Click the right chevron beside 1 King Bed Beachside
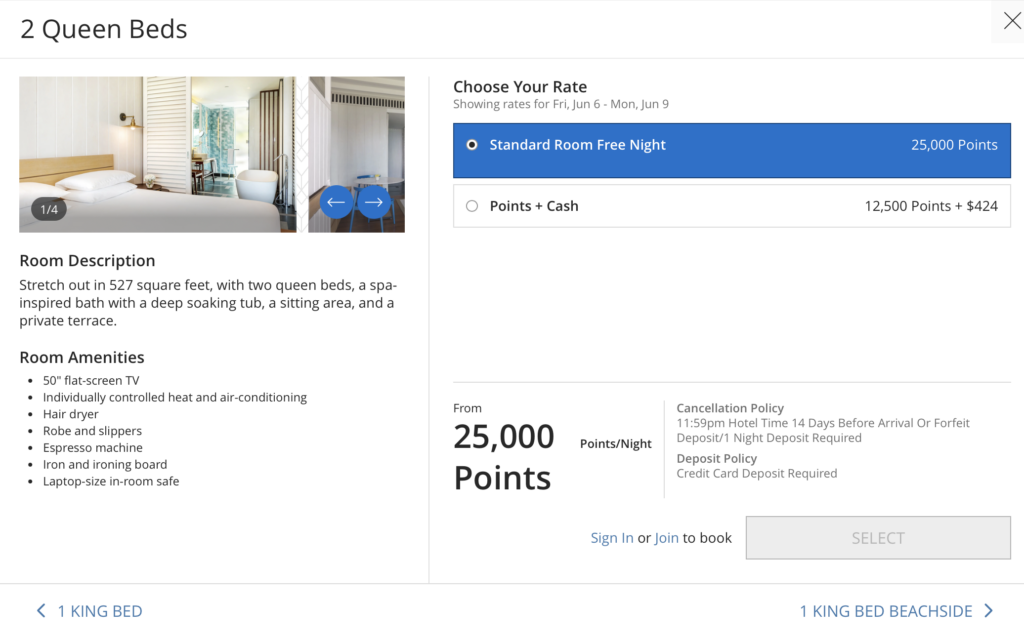The height and width of the screenshot is (640, 1024). pos(988,611)
